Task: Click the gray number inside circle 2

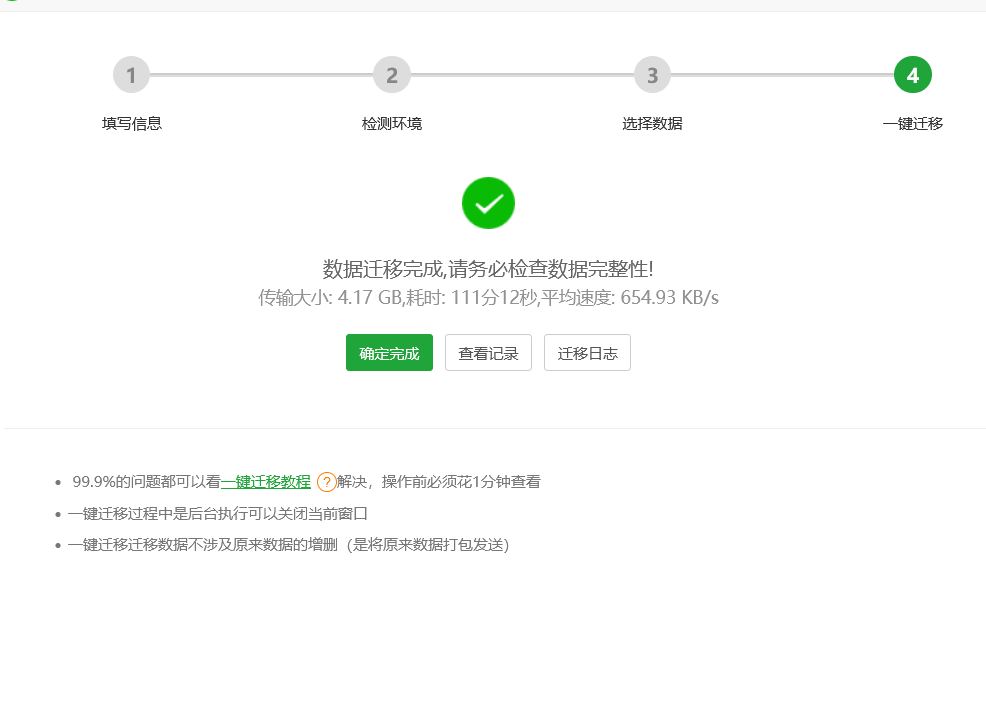Action: (391, 74)
